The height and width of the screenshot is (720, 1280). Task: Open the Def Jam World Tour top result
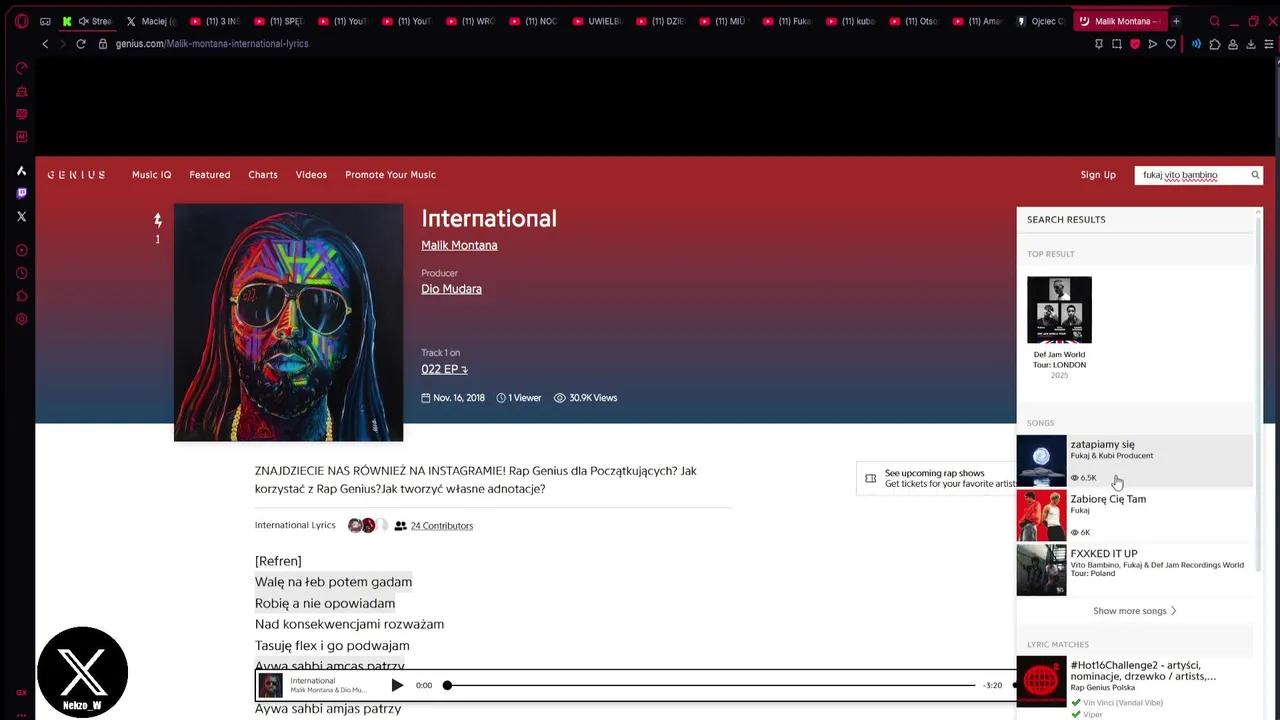(1059, 327)
